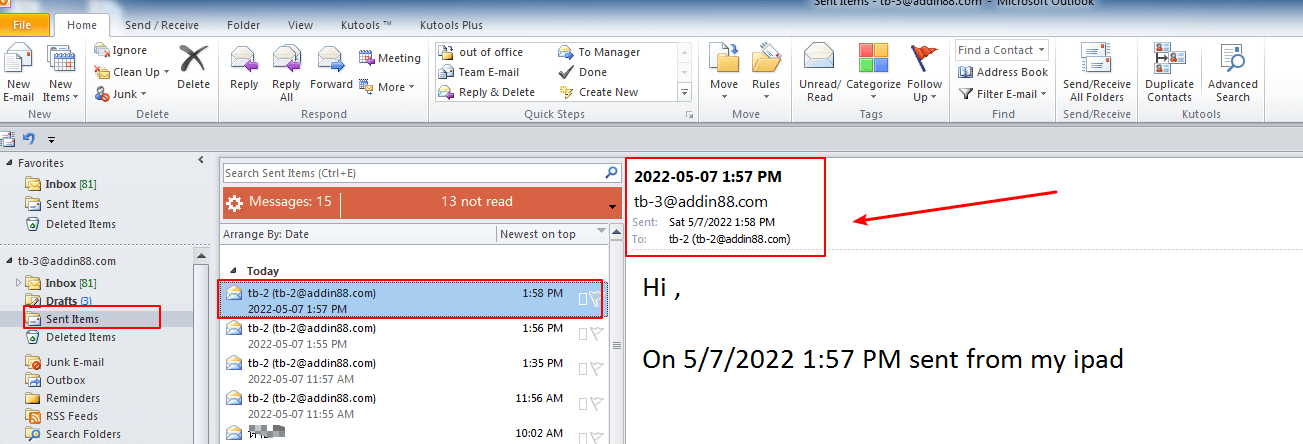Click Ignore conversation button

[122, 50]
